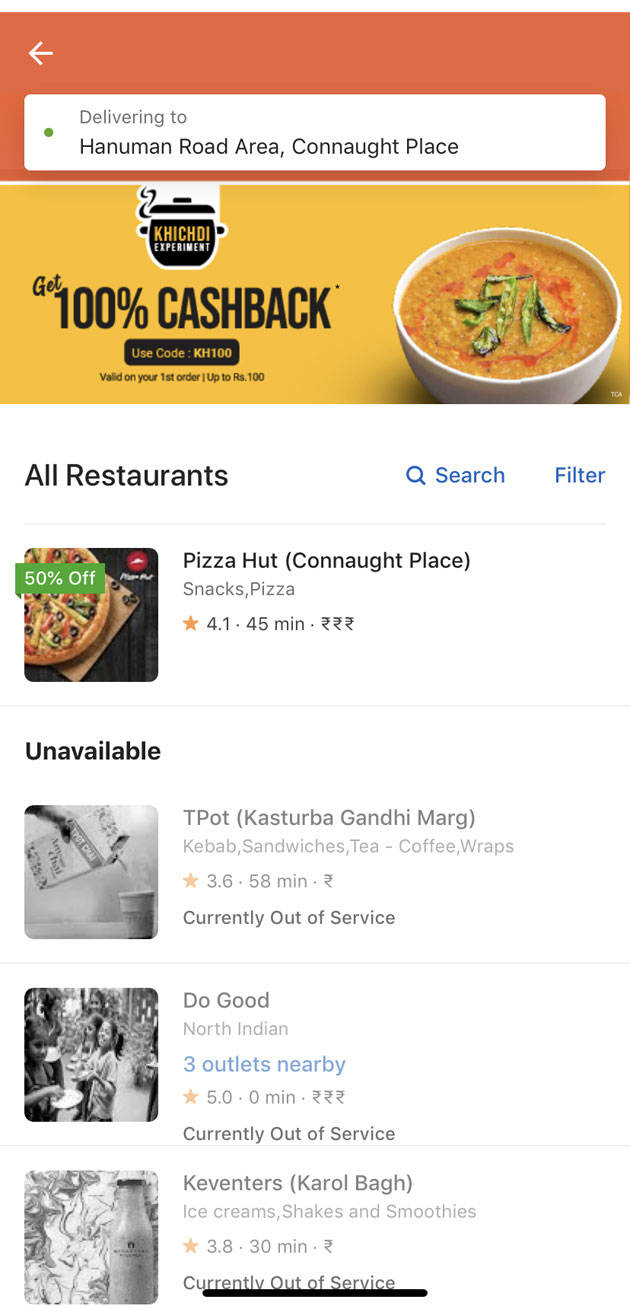The width and height of the screenshot is (630, 1309).
Task: Click the search magnifier icon
Action: point(415,475)
